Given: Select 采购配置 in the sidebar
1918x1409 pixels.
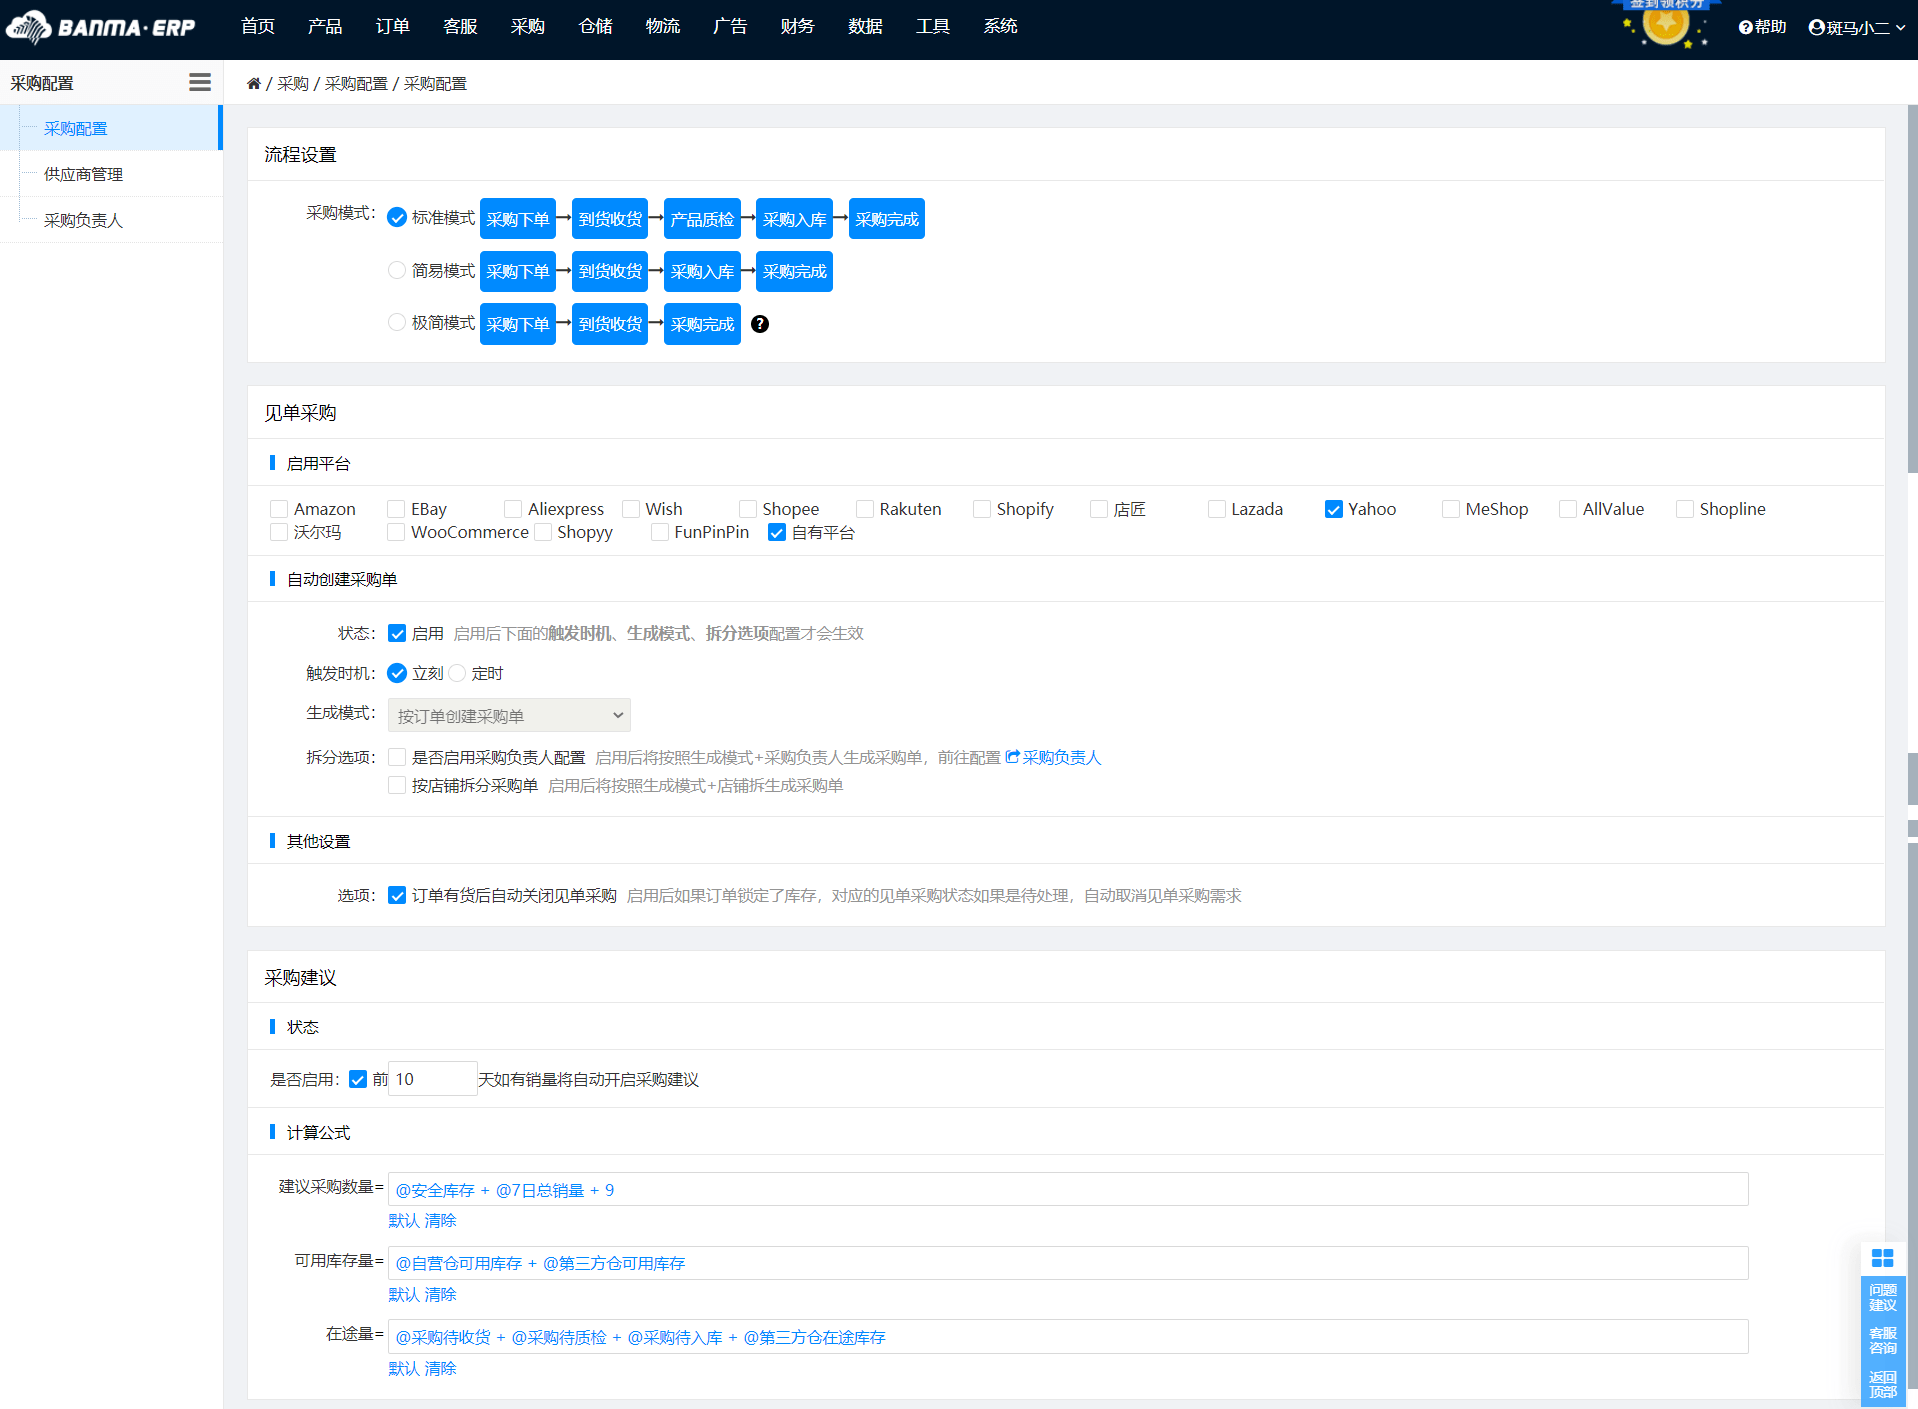Looking at the screenshot, I should click(110, 128).
